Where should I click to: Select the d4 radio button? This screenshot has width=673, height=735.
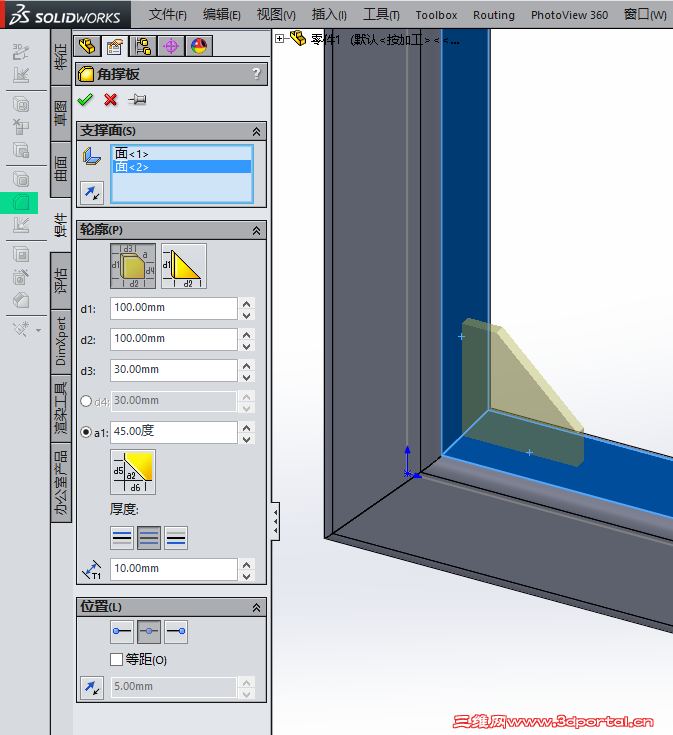pos(86,401)
